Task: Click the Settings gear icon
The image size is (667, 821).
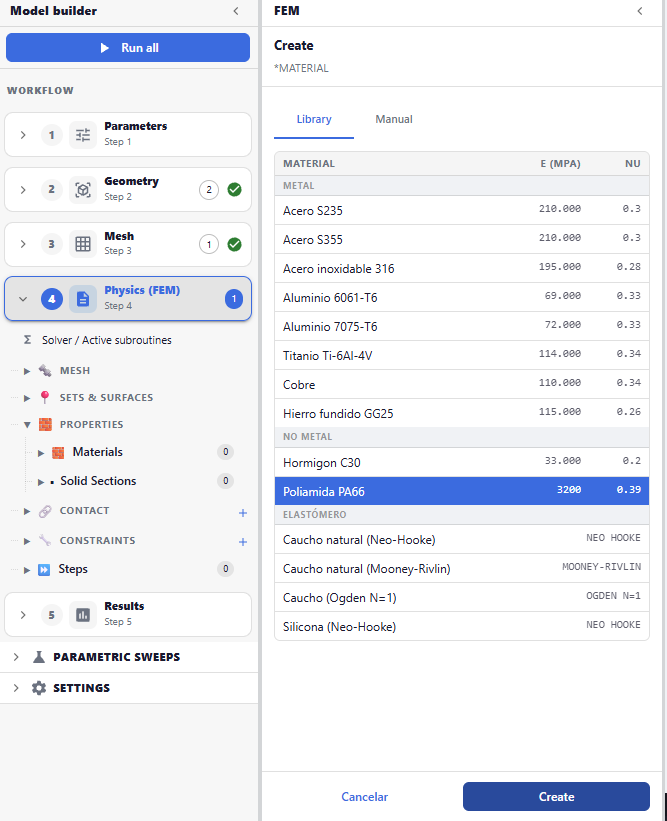Action: [39, 687]
